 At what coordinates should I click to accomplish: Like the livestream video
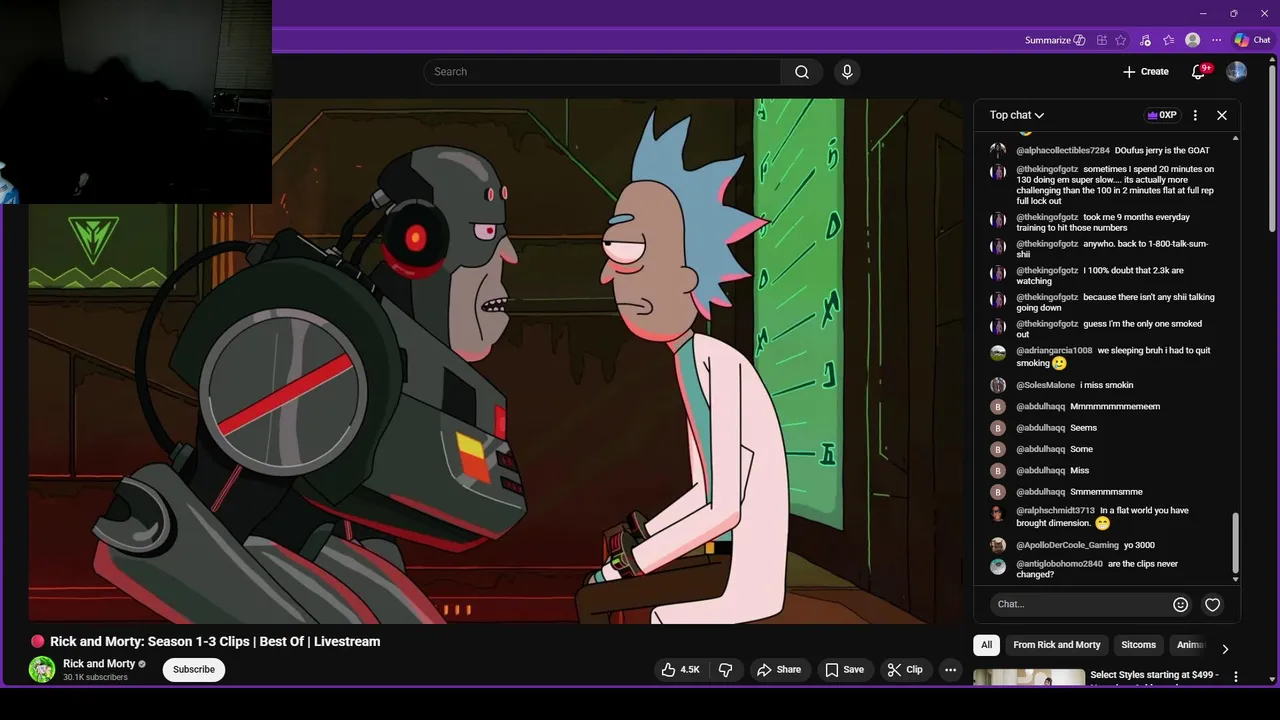click(x=680, y=670)
